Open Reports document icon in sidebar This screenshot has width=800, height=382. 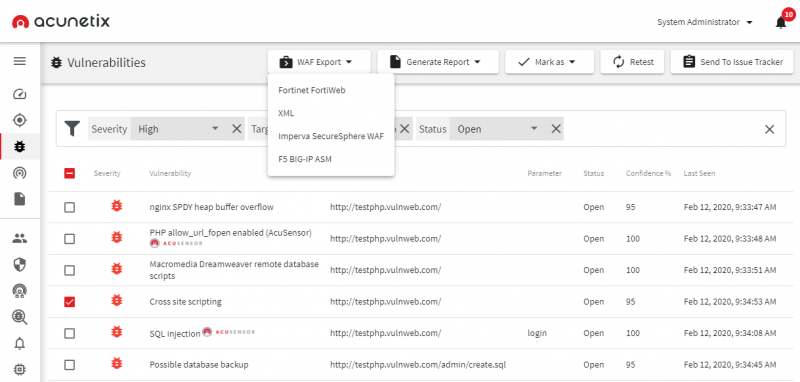(19, 199)
